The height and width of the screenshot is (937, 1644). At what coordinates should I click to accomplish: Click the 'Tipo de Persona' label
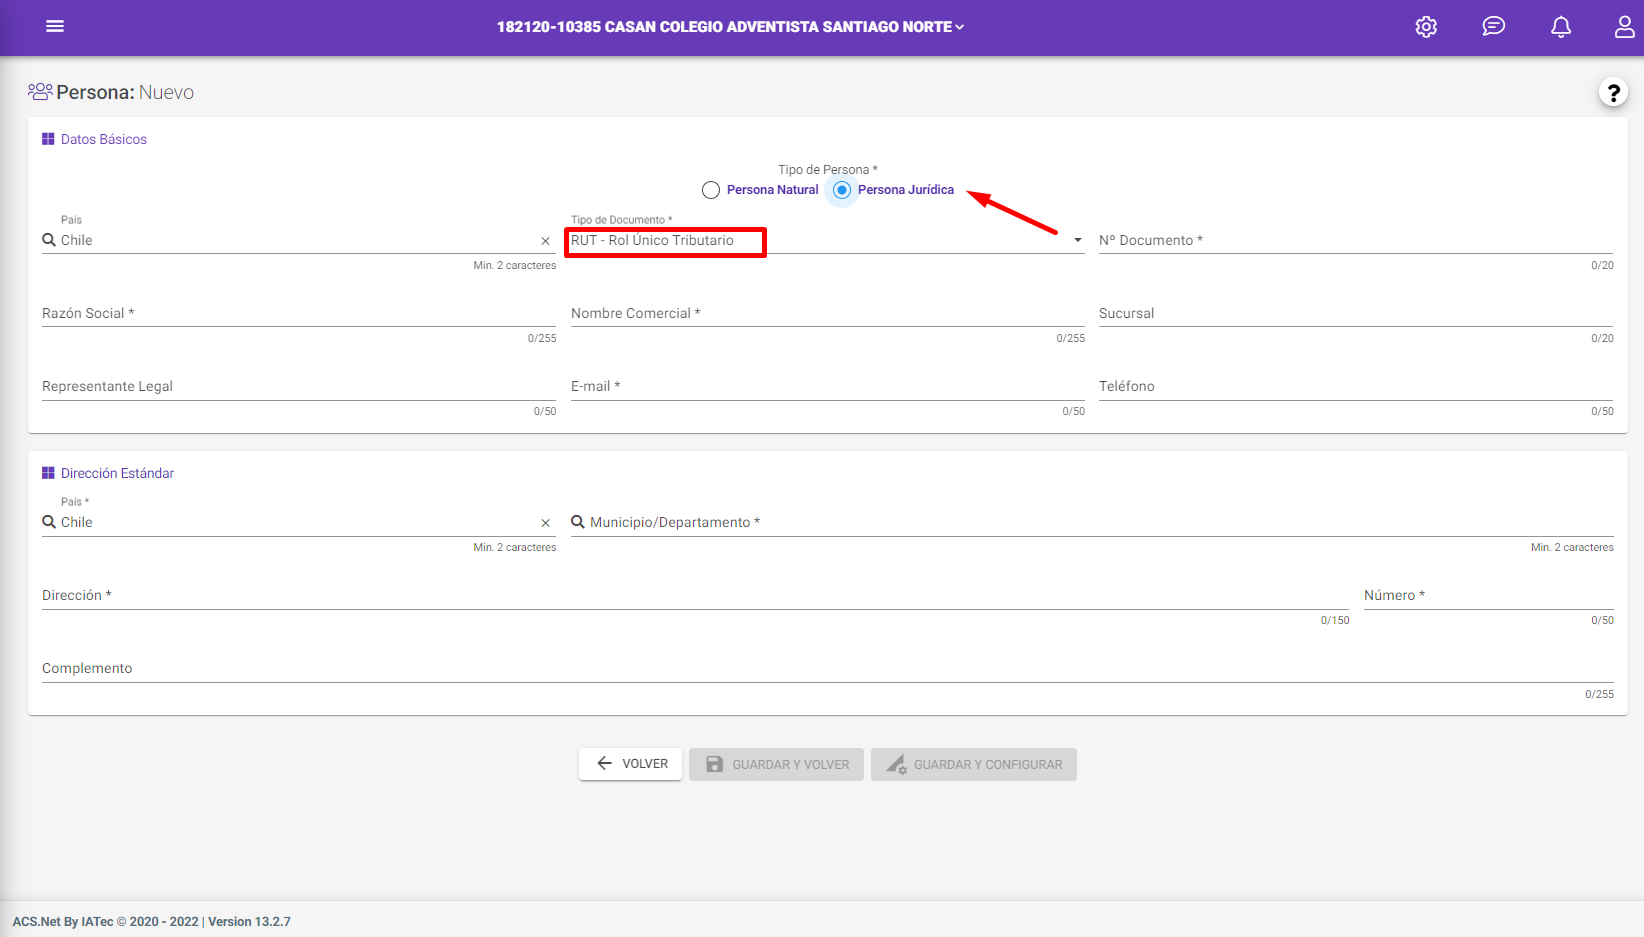(828, 169)
